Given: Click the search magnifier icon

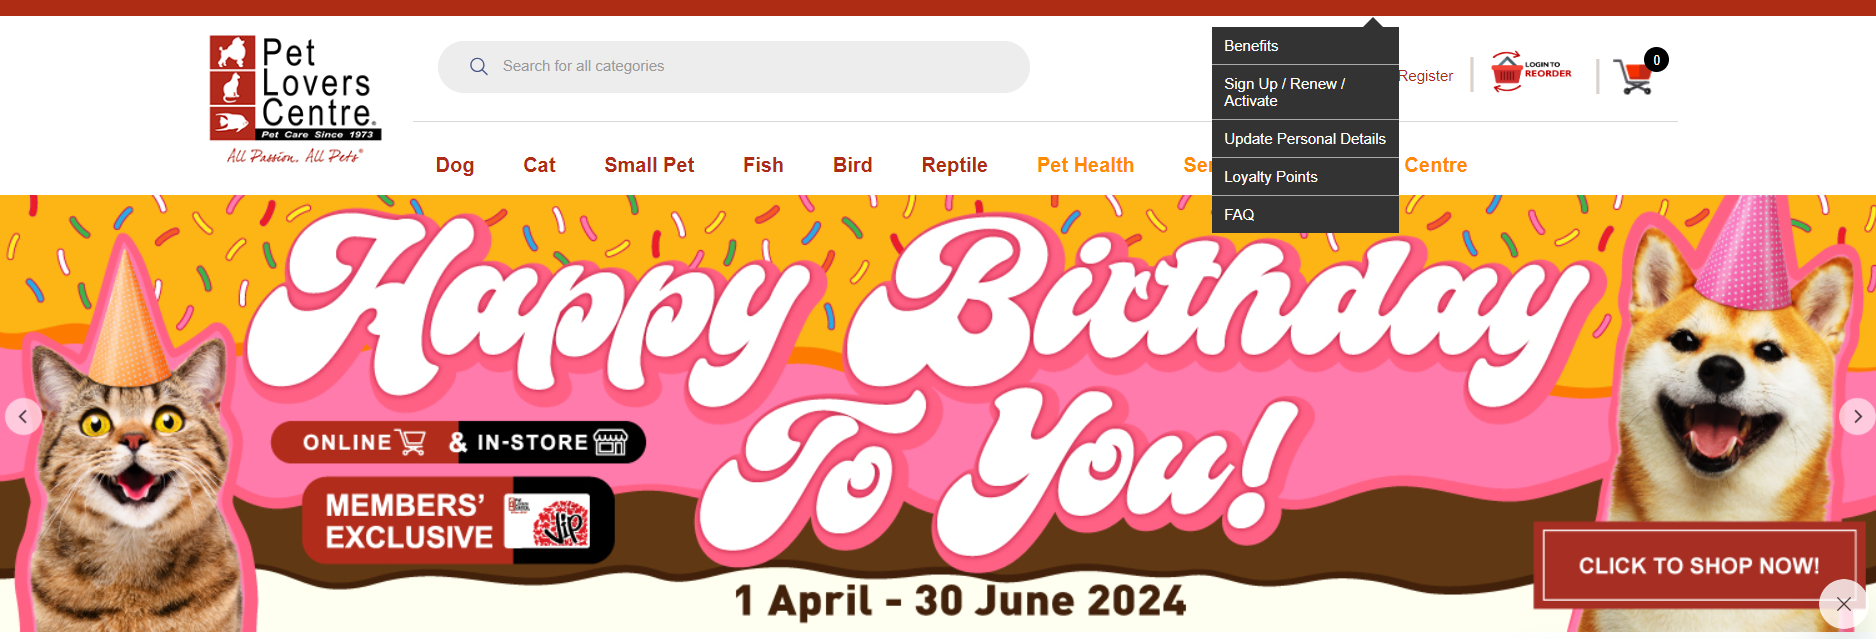Looking at the screenshot, I should [479, 66].
